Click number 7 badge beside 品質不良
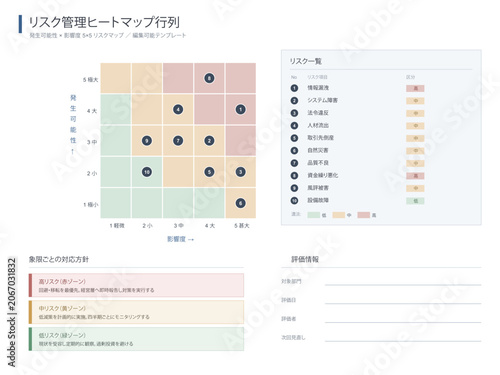Screen dimensions: 500x375 [x=294, y=163]
